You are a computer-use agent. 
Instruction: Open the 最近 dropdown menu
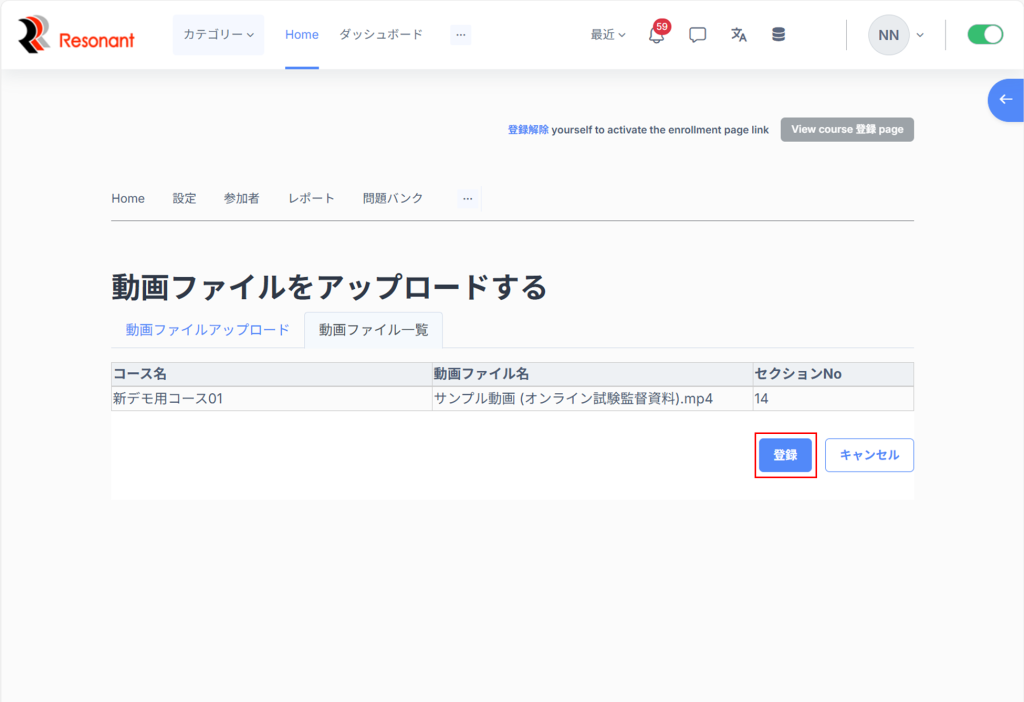608,35
